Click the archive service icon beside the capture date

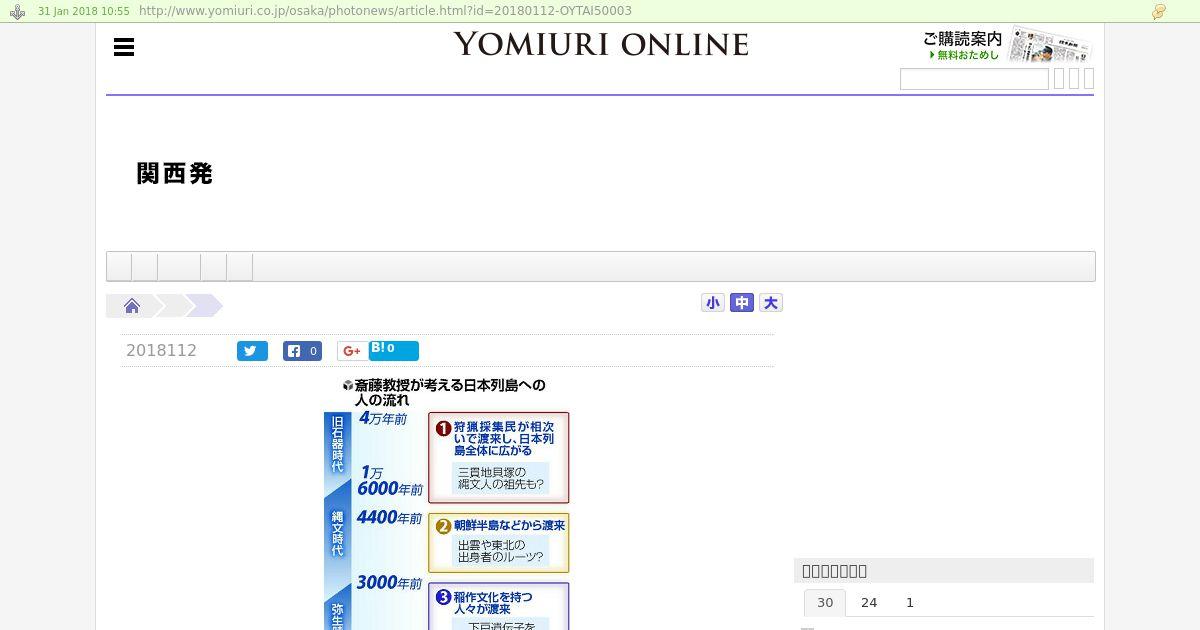(17, 11)
